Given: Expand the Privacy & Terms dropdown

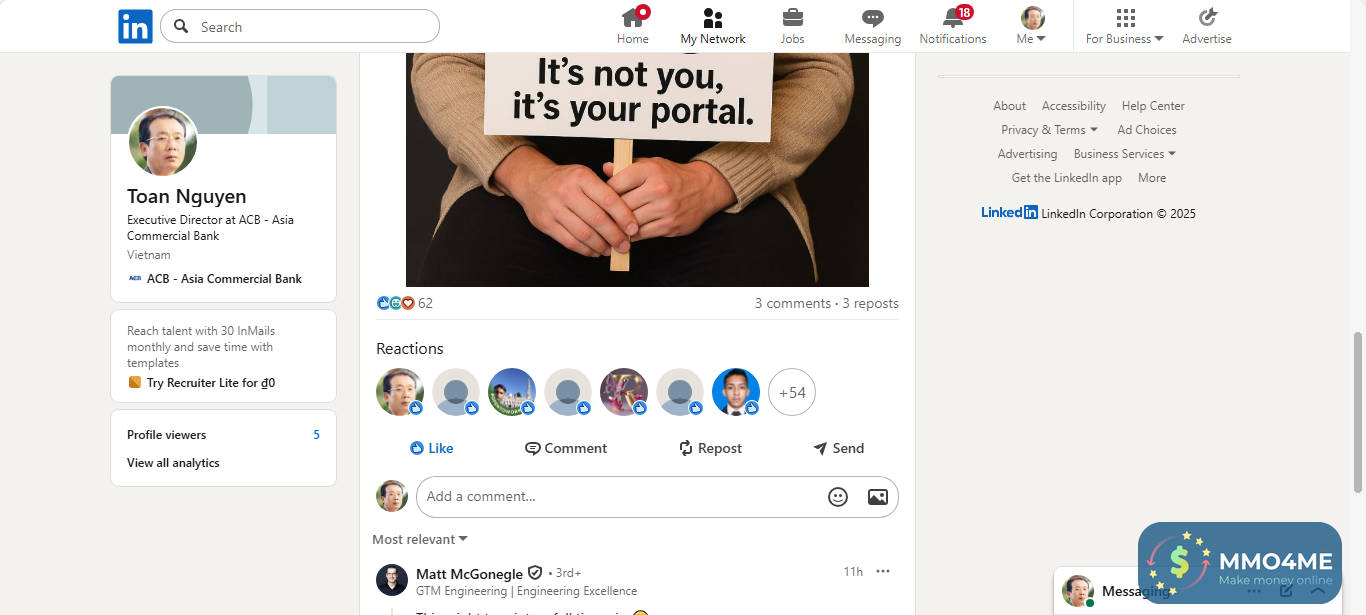Looking at the screenshot, I should tap(1049, 130).
